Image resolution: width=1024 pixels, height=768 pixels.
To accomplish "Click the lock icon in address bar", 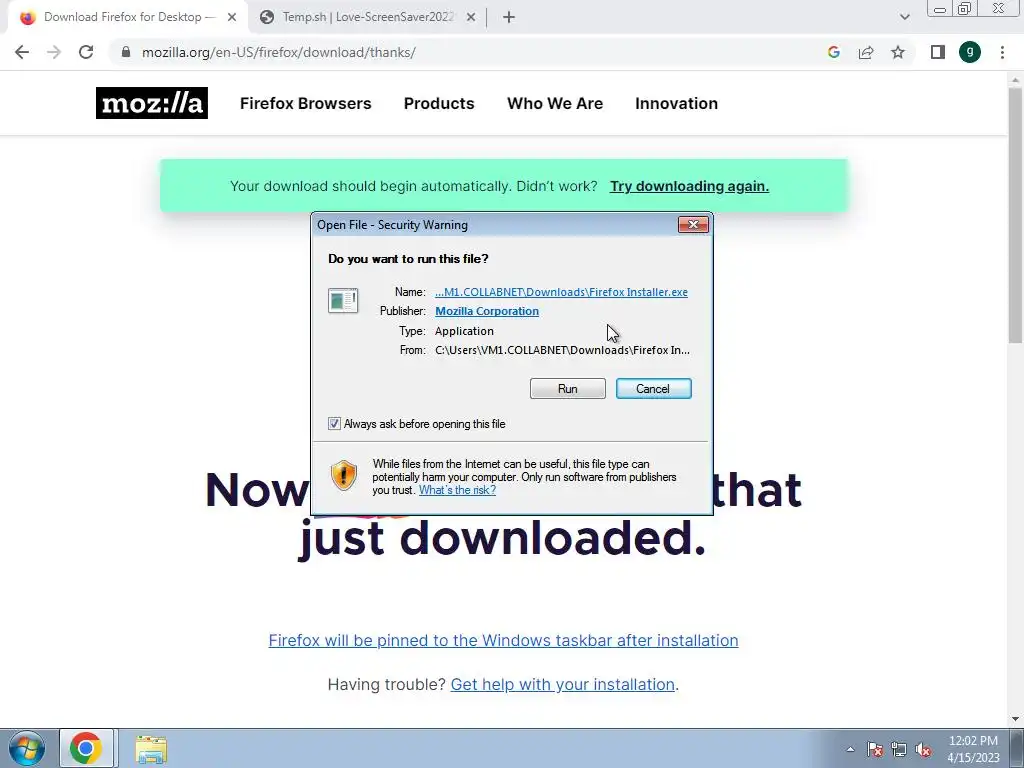I will click(126, 52).
